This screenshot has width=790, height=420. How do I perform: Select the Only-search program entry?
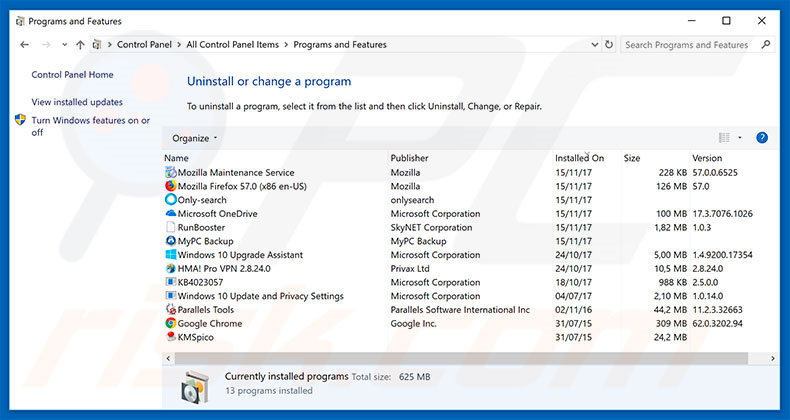pos(202,200)
